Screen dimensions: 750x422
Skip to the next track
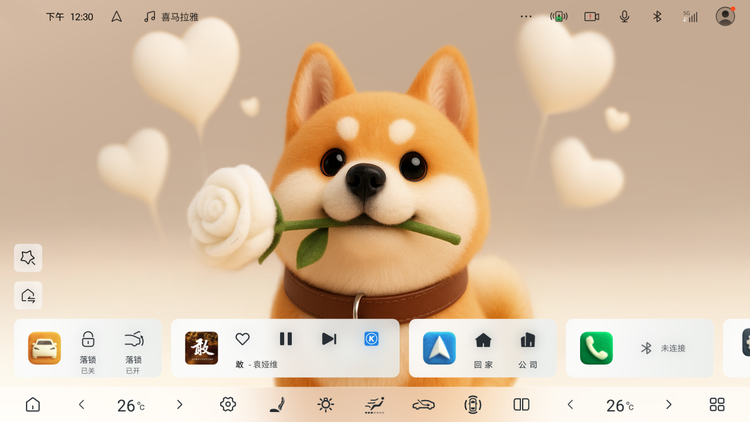329,339
